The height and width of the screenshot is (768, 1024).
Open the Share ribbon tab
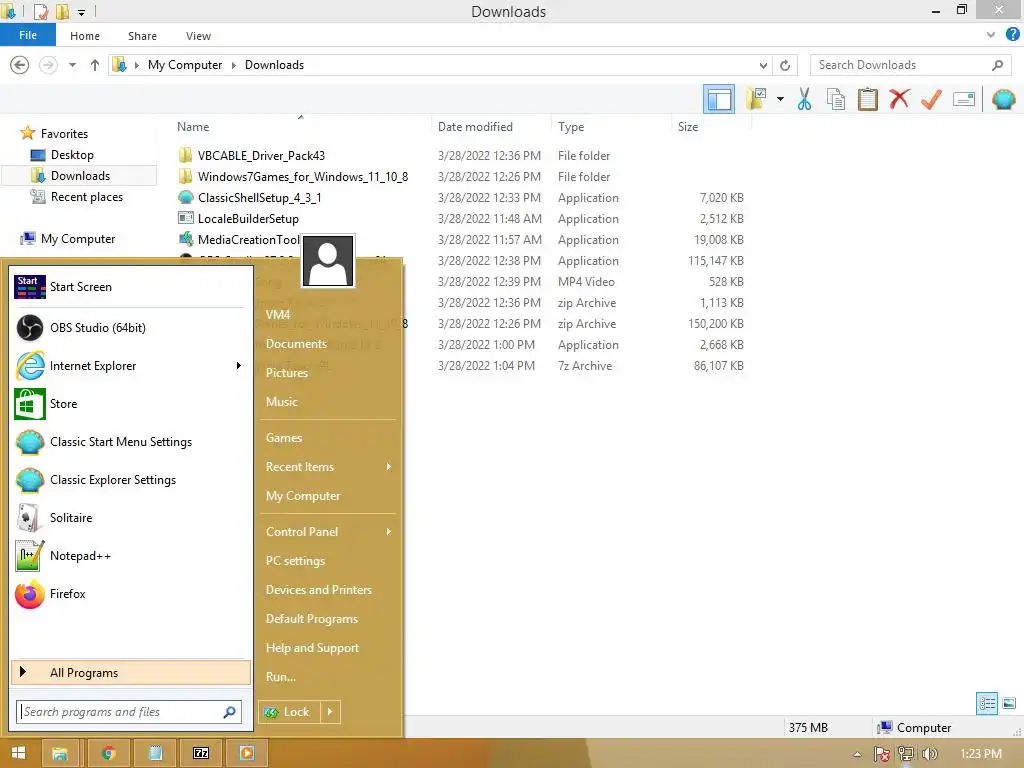point(142,36)
